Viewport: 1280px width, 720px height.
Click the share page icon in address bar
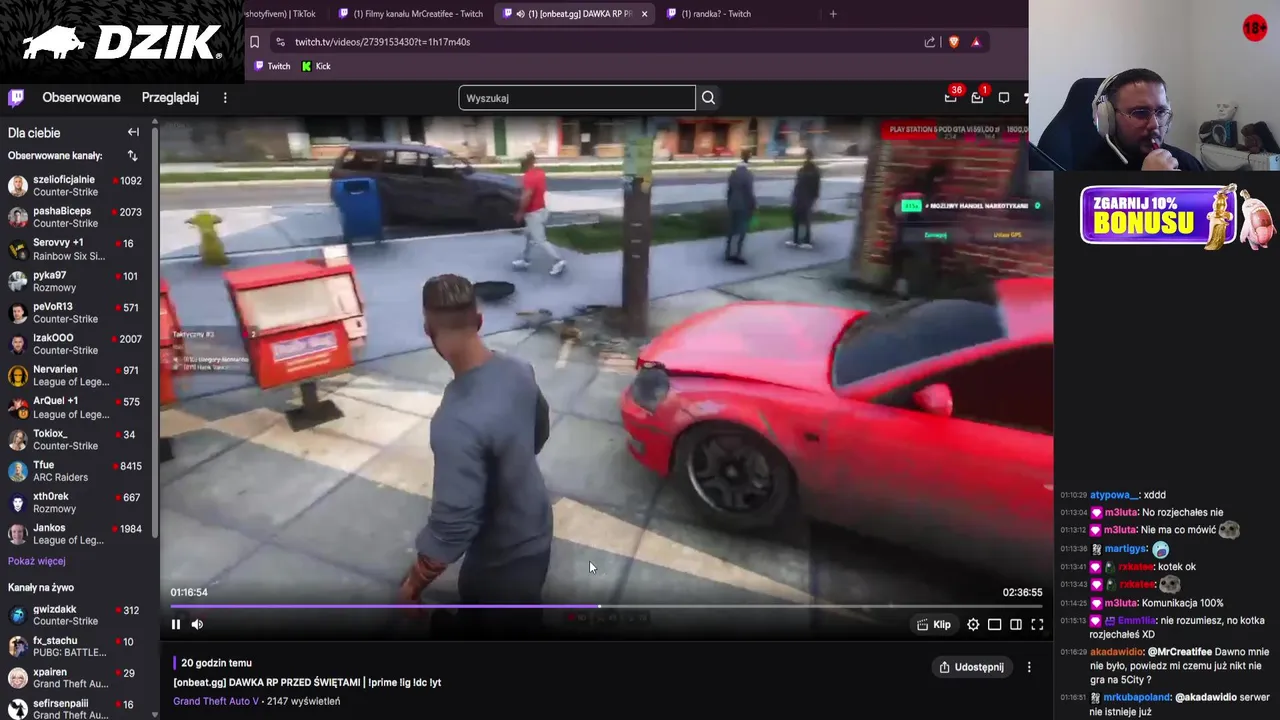pyautogui.click(x=930, y=42)
